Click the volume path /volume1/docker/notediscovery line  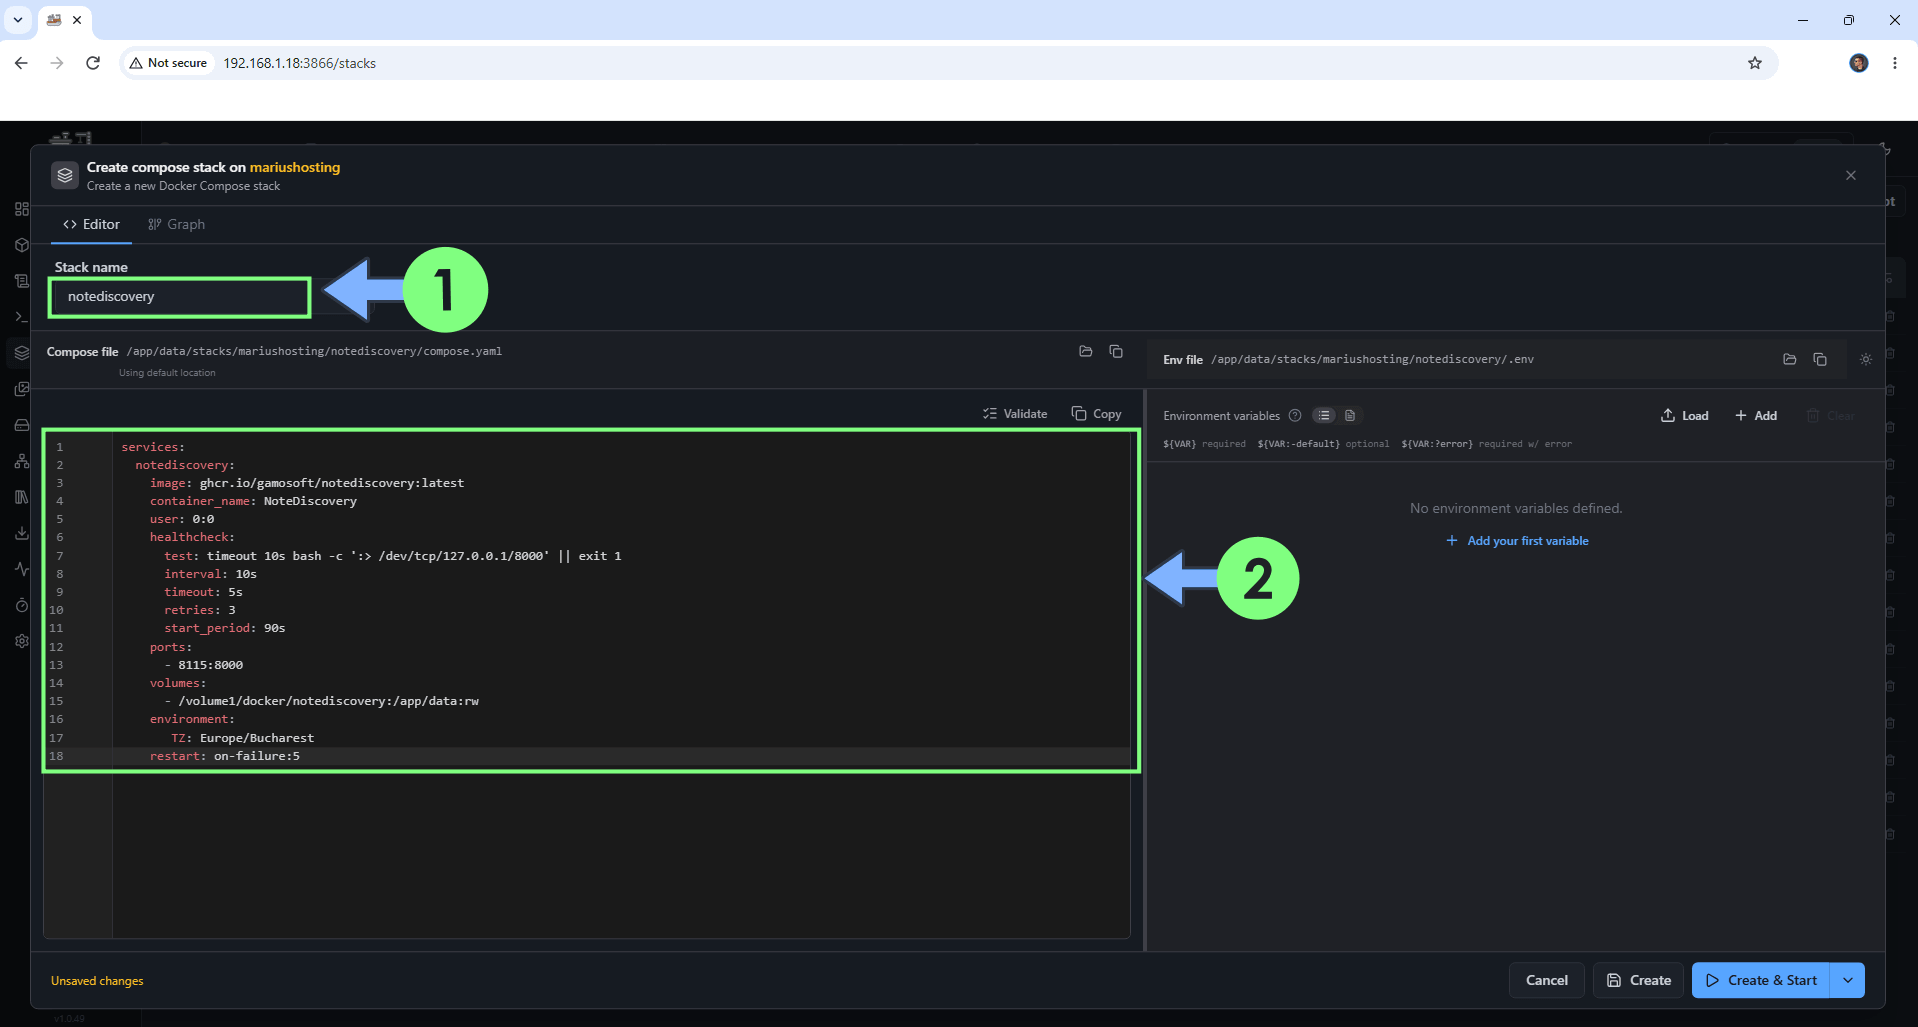[322, 701]
